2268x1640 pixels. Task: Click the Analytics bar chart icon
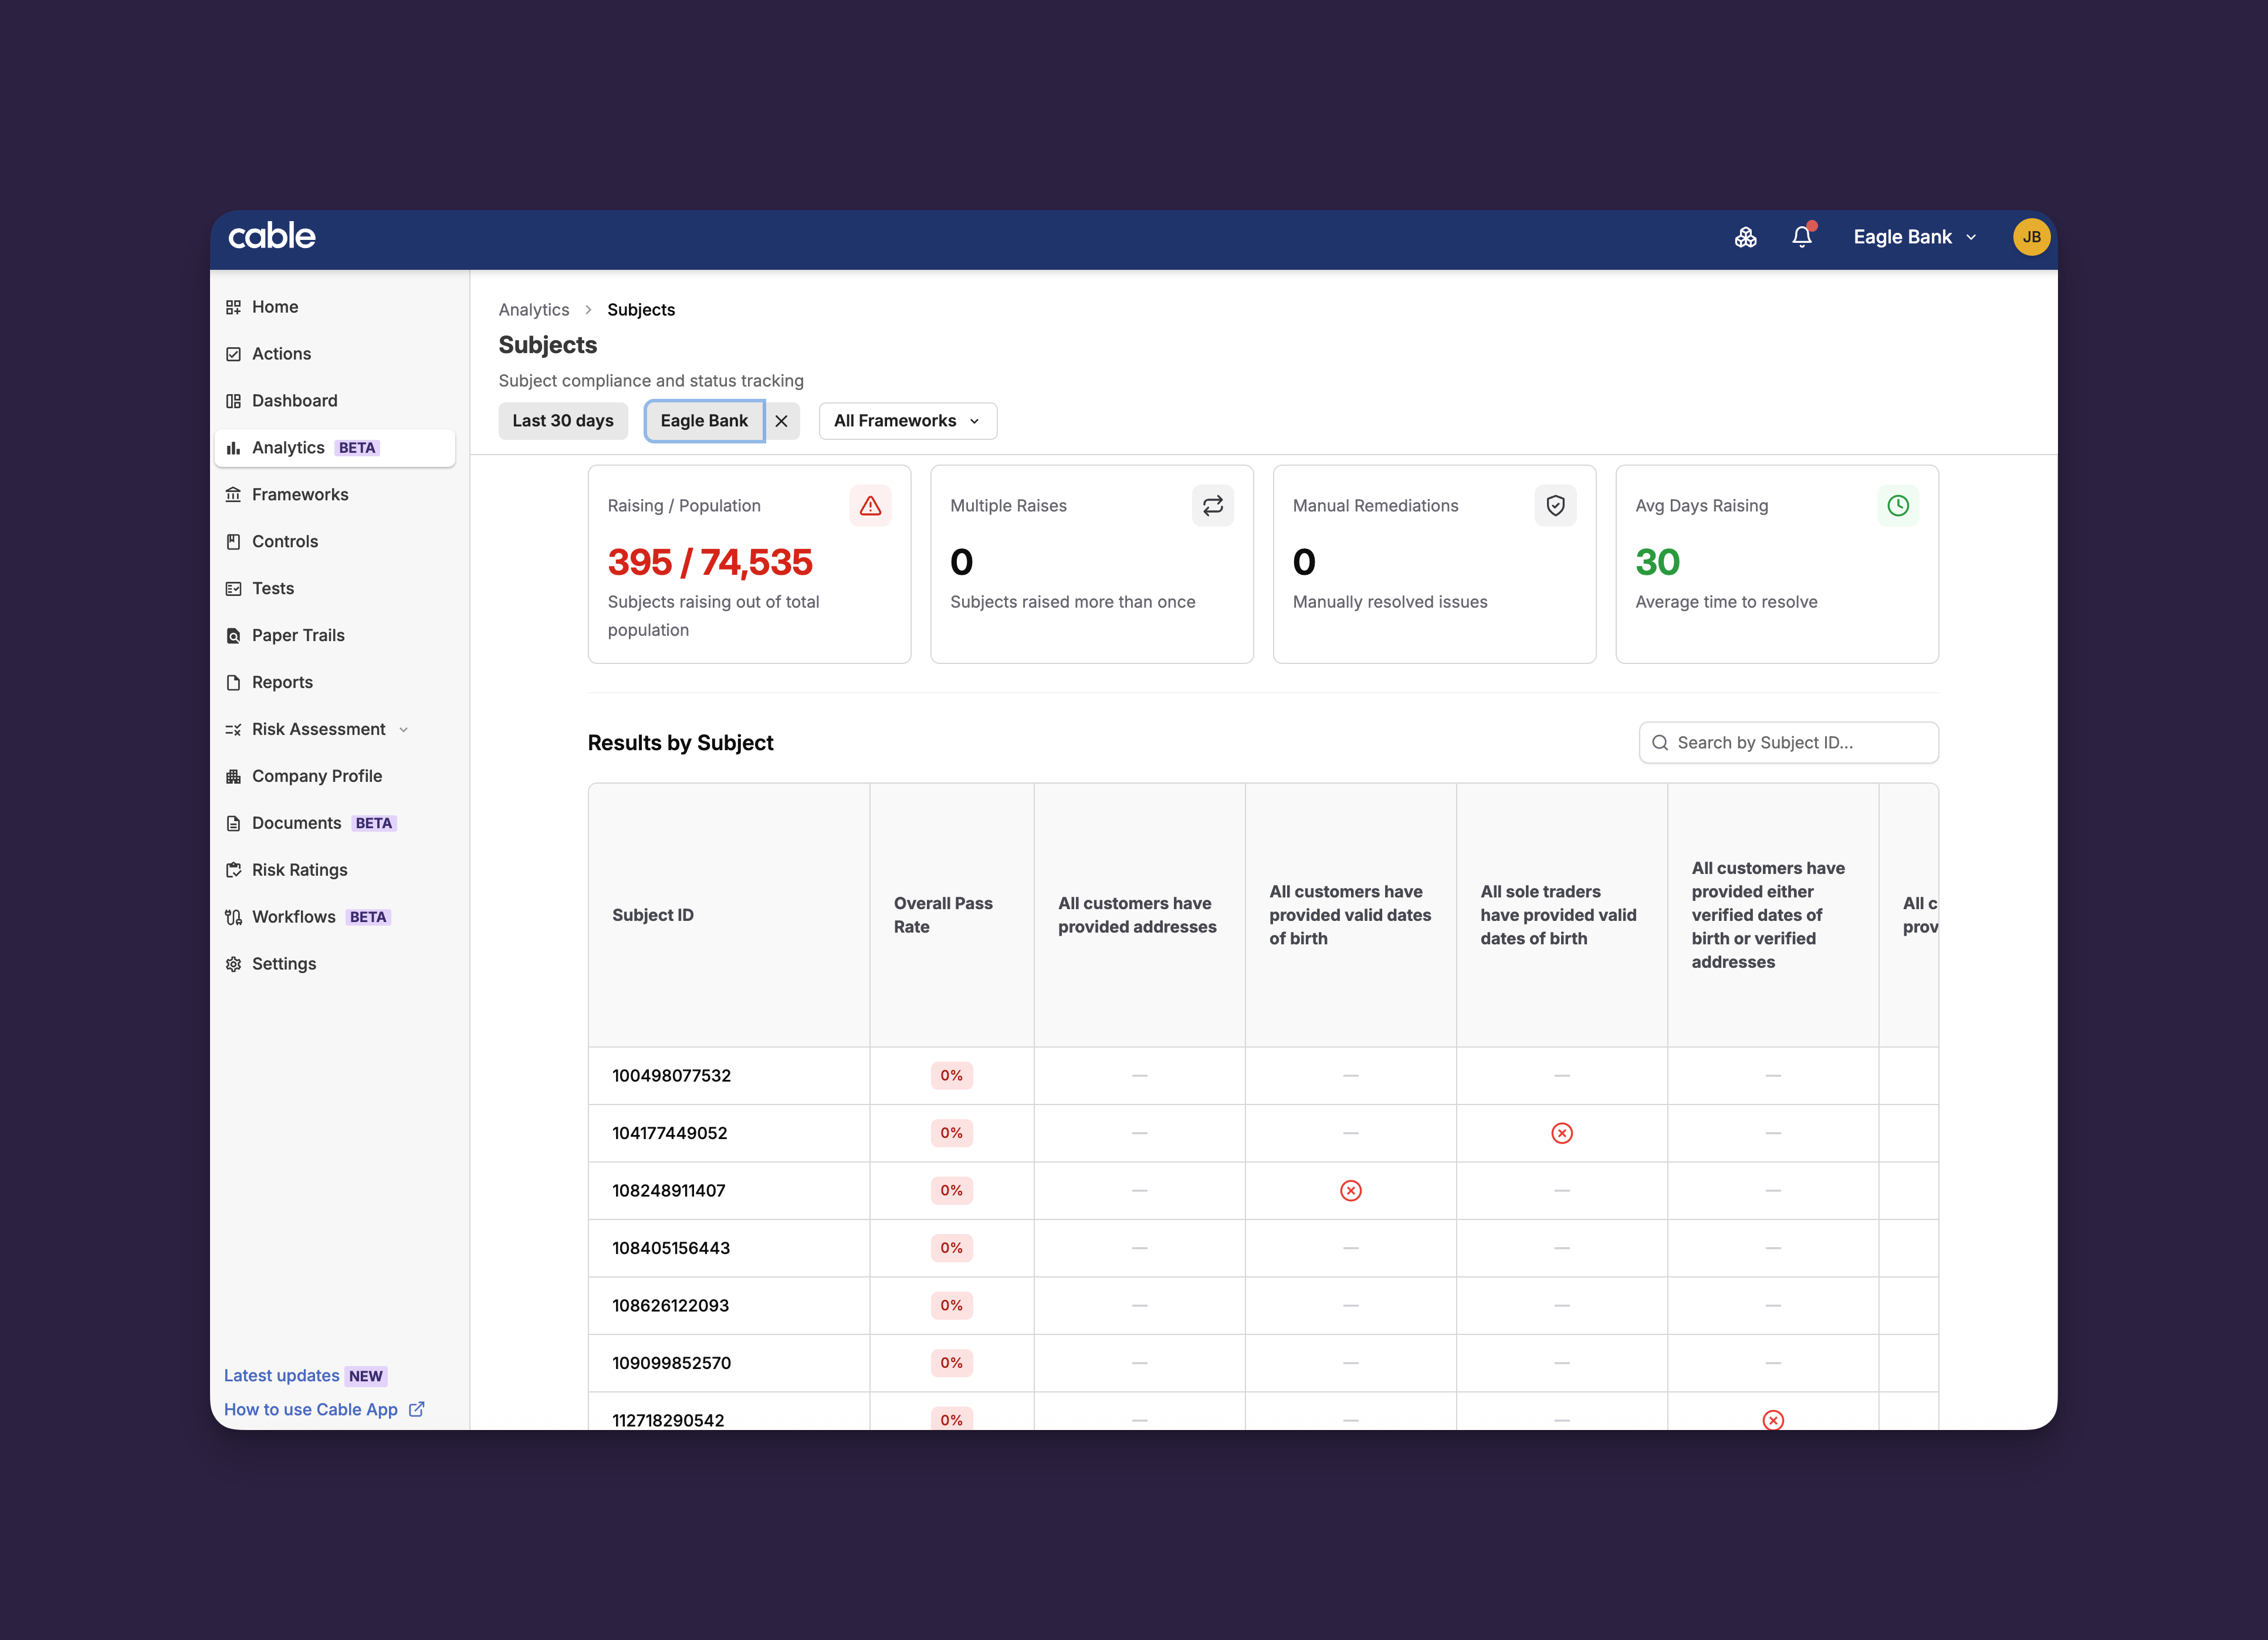233,448
